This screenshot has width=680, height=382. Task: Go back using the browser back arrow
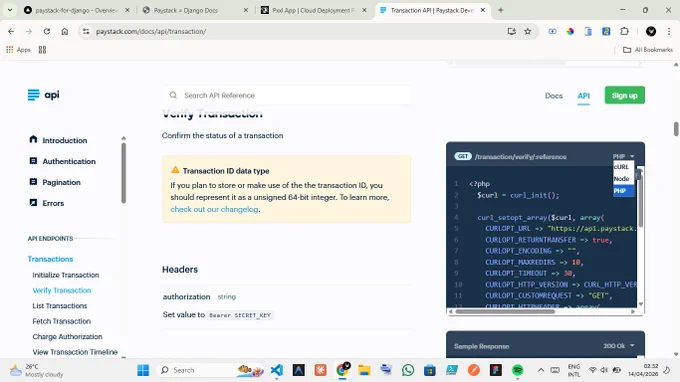(x=11, y=31)
